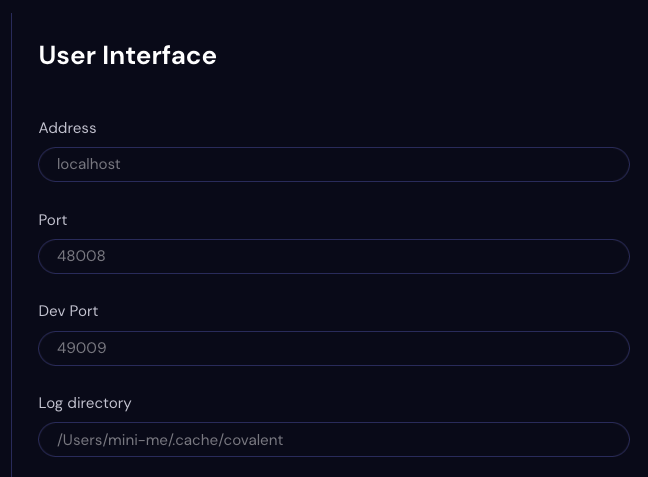Click the User Interface section heading
Viewport: 648px width, 477px height.
tap(128, 55)
